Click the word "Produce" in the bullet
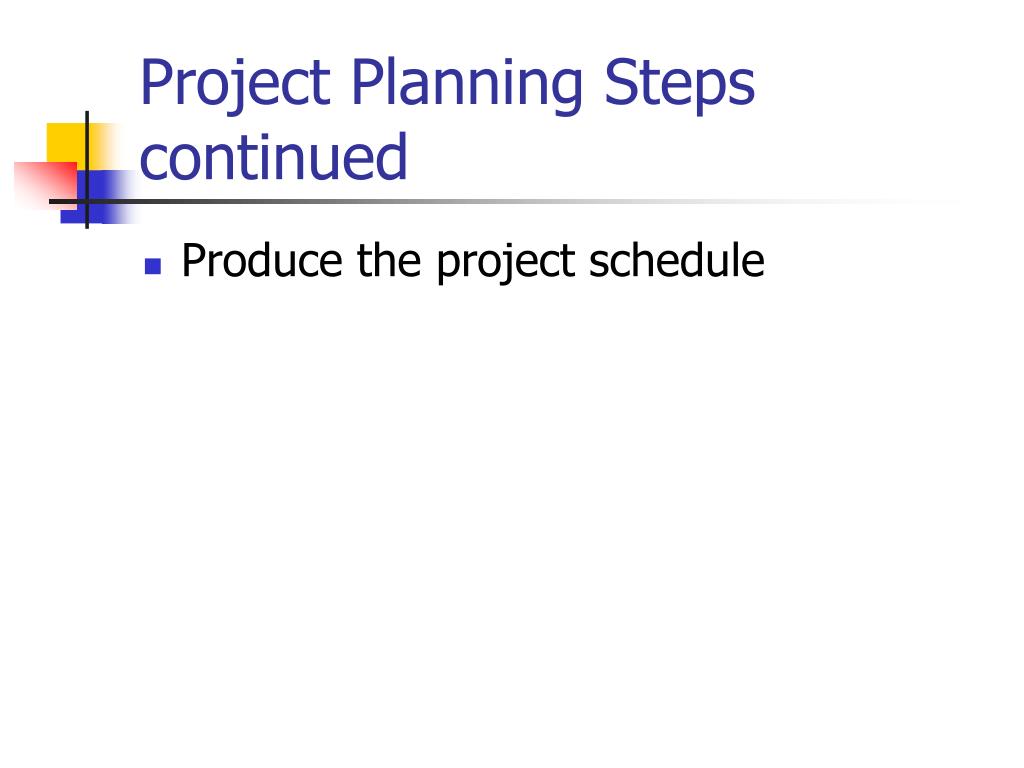The image size is (1024, 768). 261,260
